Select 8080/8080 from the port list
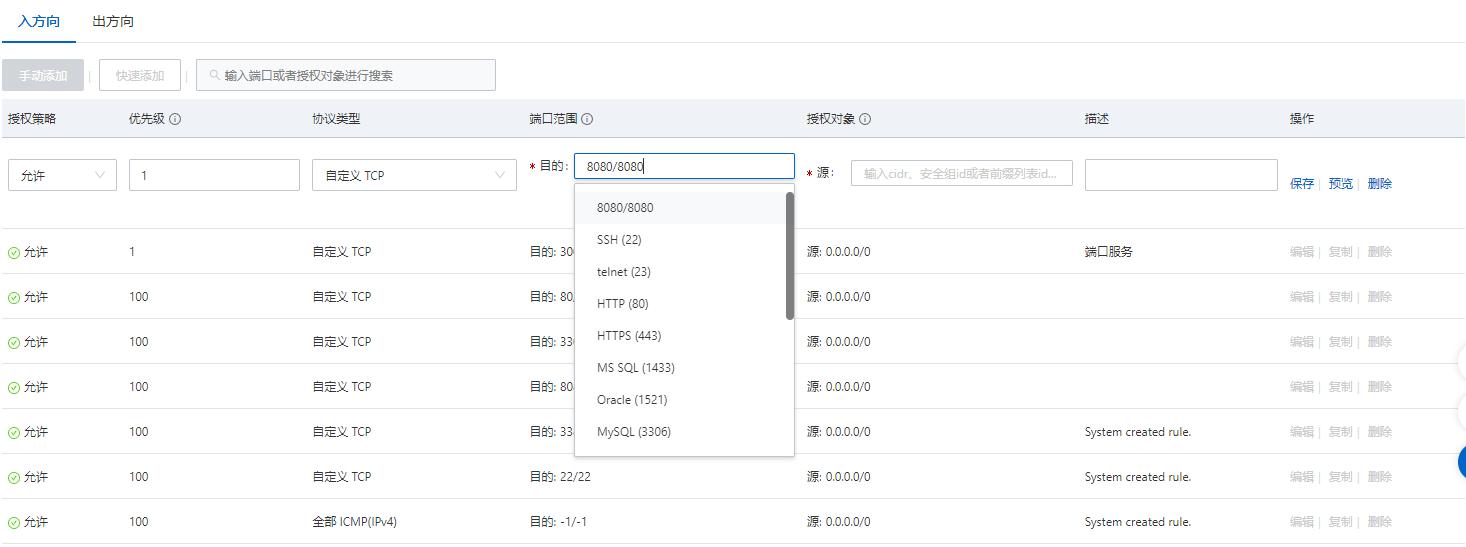This screenshot has height=547, width=1466. click(680, 208)
